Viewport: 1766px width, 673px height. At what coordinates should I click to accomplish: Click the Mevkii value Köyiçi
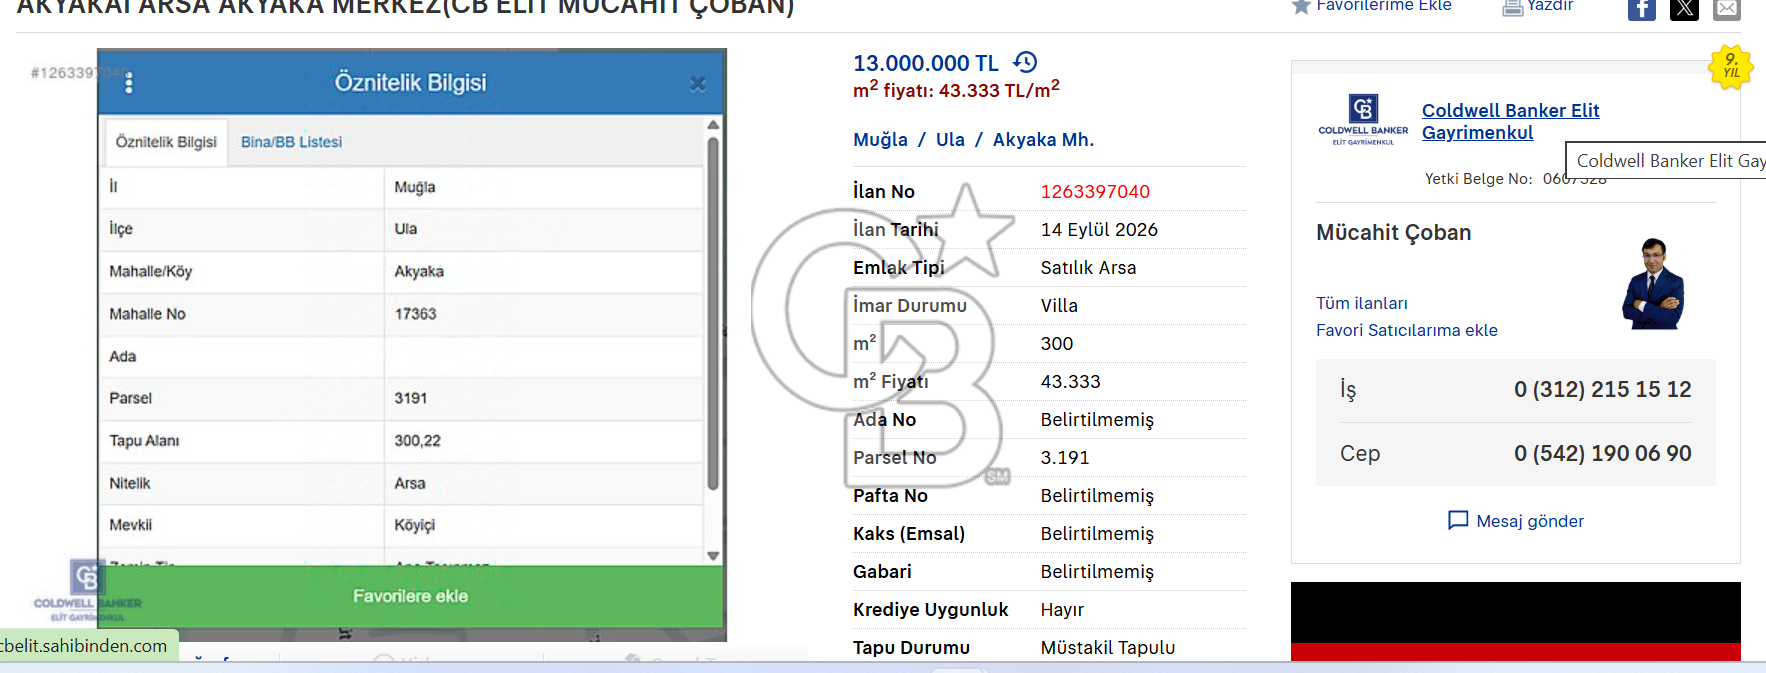point(414,525)
